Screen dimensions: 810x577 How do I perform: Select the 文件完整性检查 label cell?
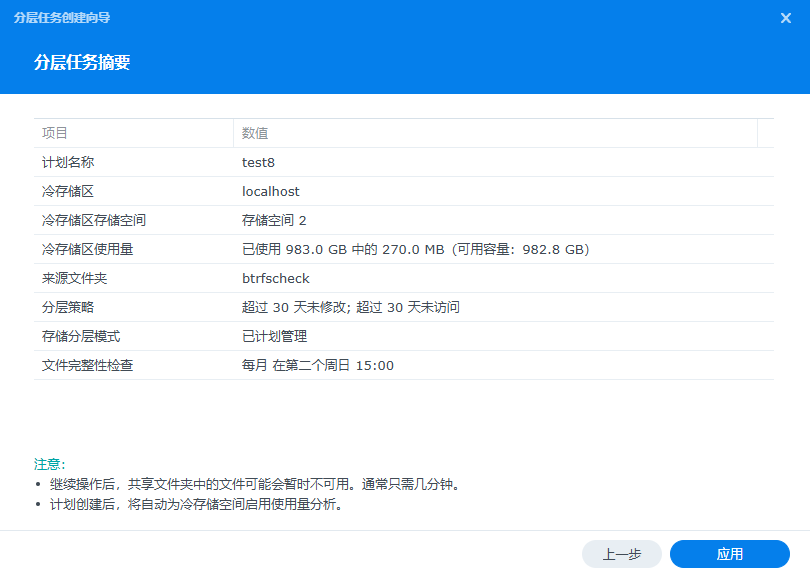[x=88, y=365]
